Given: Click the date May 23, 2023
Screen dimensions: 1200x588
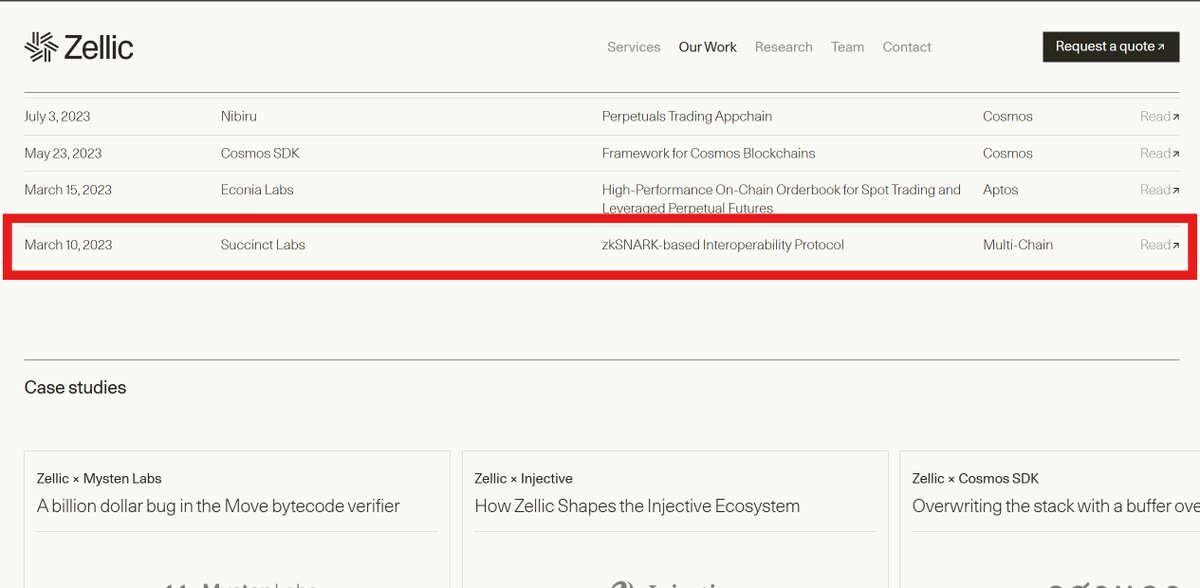Looking at the screenshot, I should 63,153.
